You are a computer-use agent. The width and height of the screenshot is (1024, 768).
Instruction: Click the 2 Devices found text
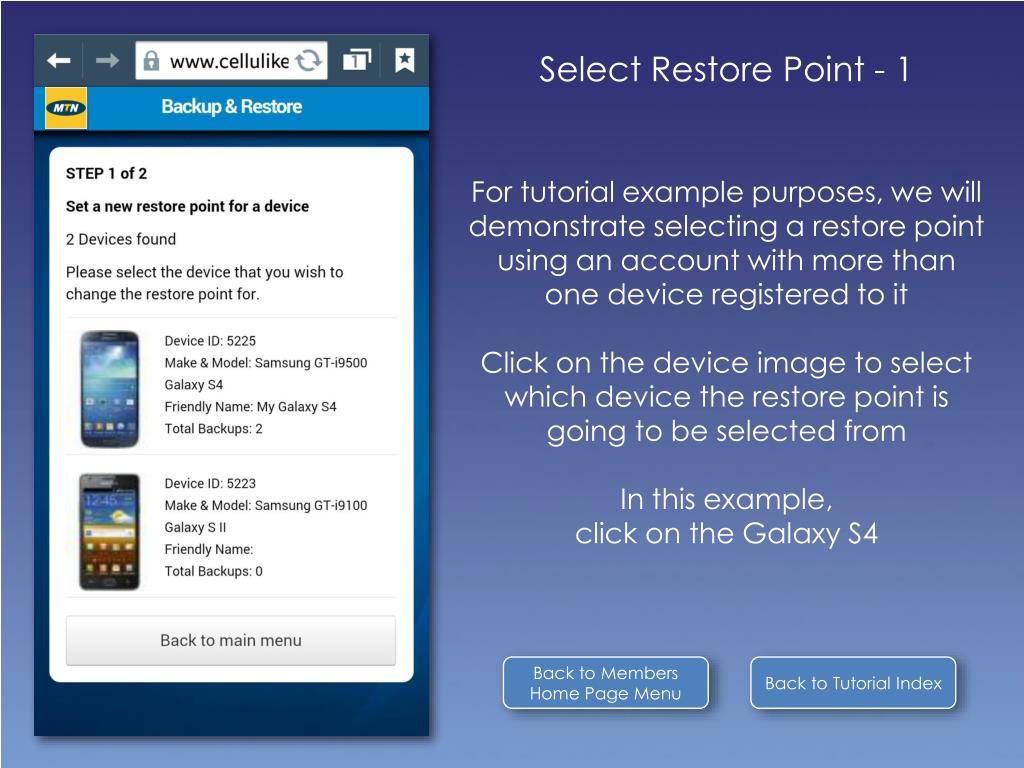(121, 239)
